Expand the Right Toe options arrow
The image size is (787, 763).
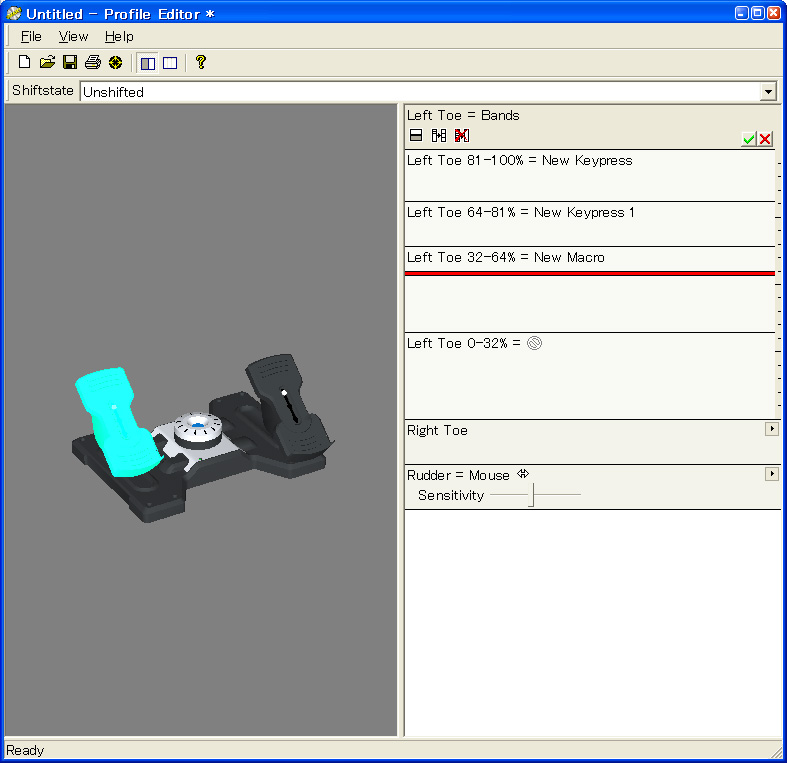click(x=772, y=429)
